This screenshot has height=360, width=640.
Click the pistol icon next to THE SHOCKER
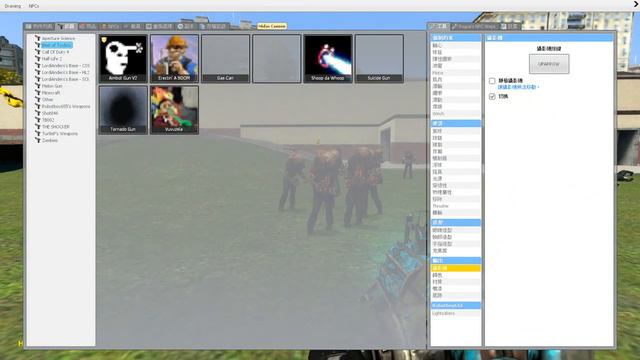(x=38, y=127)
